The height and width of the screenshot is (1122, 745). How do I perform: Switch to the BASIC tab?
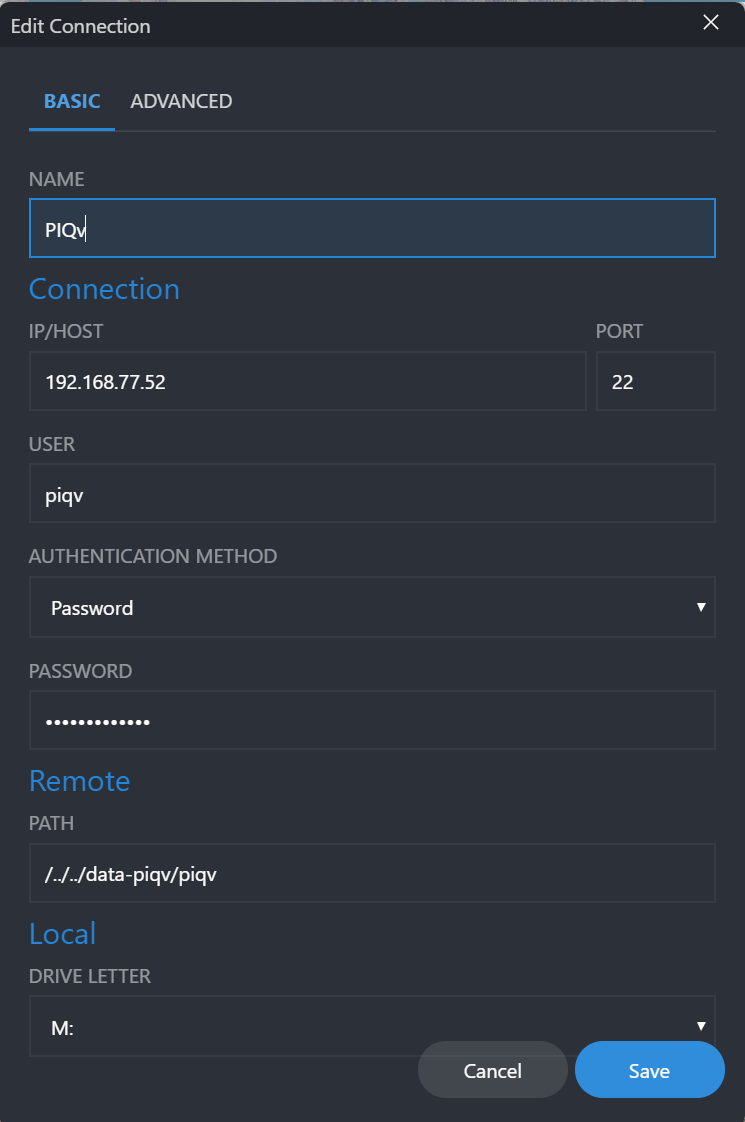pos(72,101)
